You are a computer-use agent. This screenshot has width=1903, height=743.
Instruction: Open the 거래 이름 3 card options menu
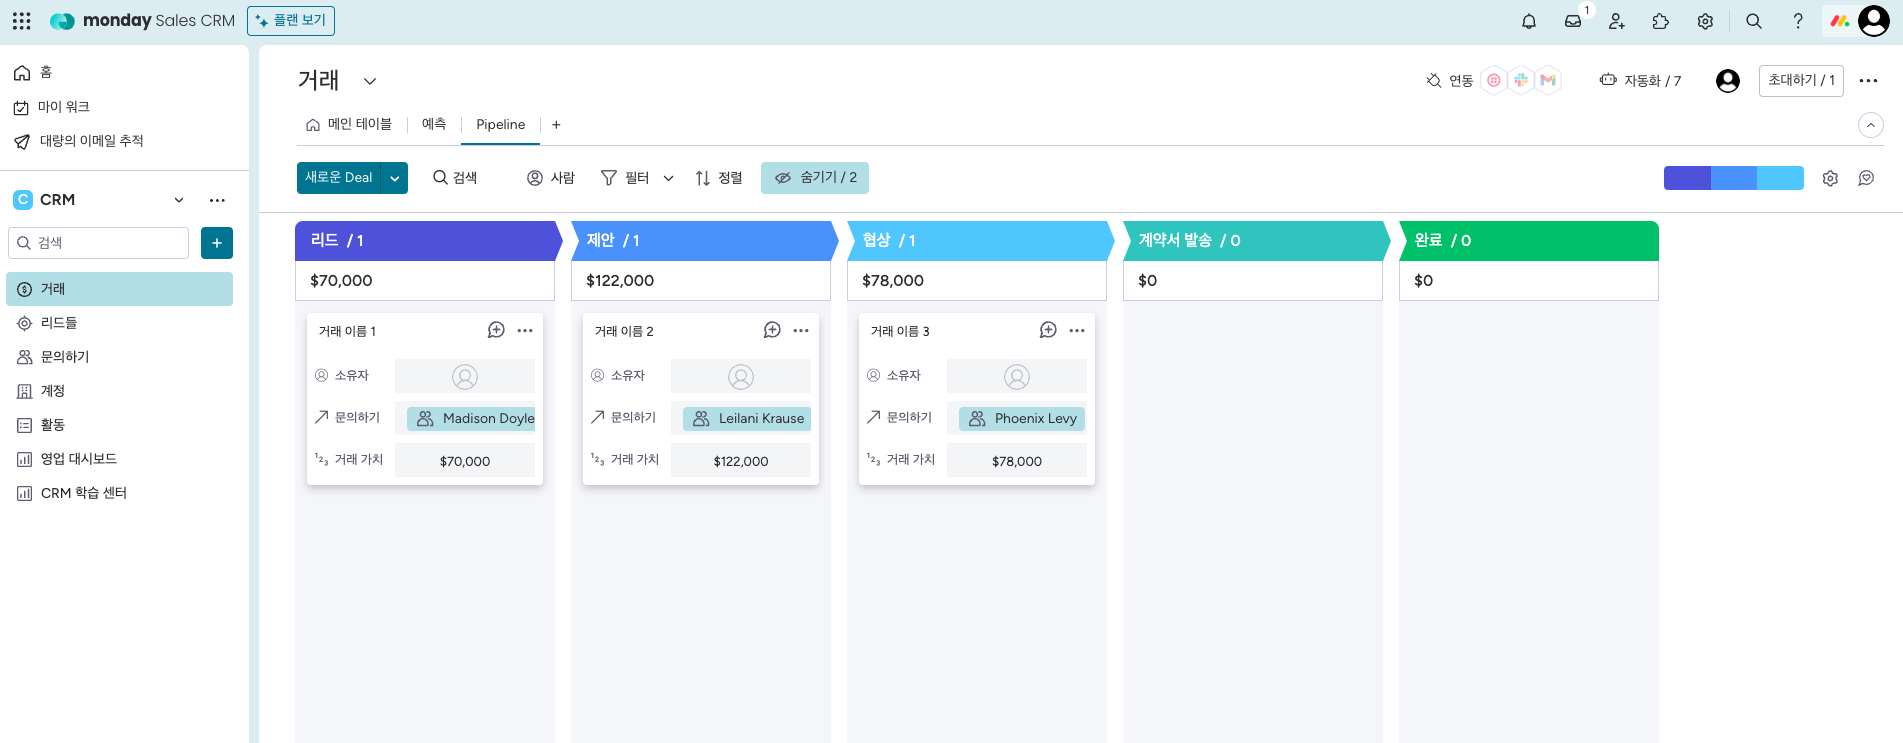point(1077,330)
